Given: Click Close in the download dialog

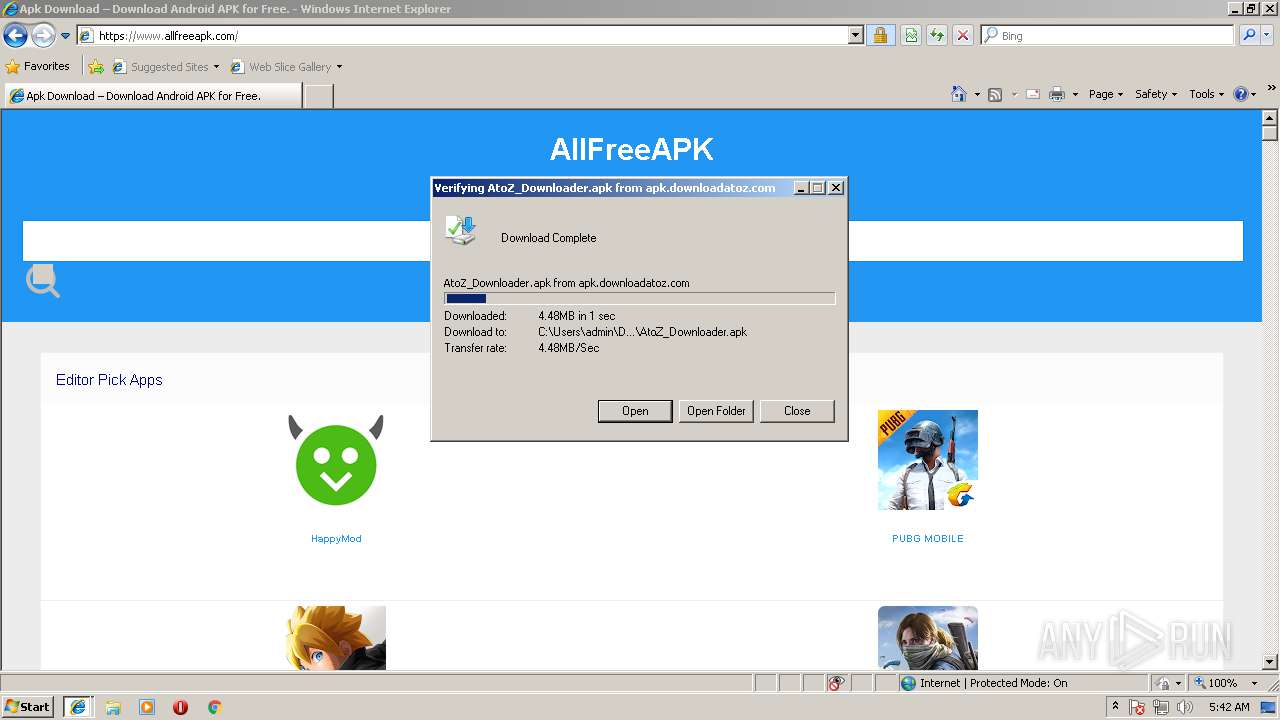Looking at the screenshot, I should [797, 411].
